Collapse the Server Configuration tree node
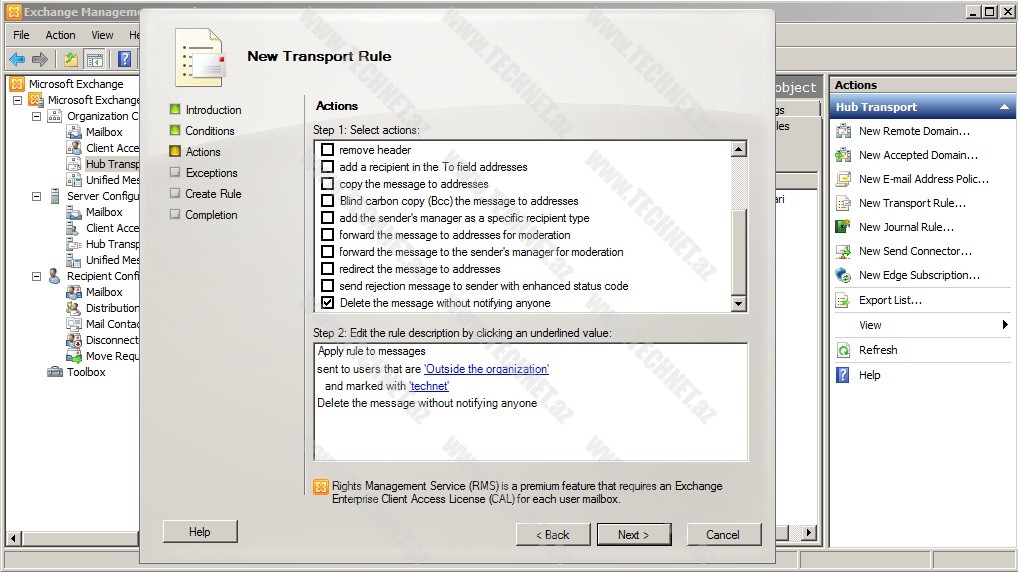 (x=37, y=196)
